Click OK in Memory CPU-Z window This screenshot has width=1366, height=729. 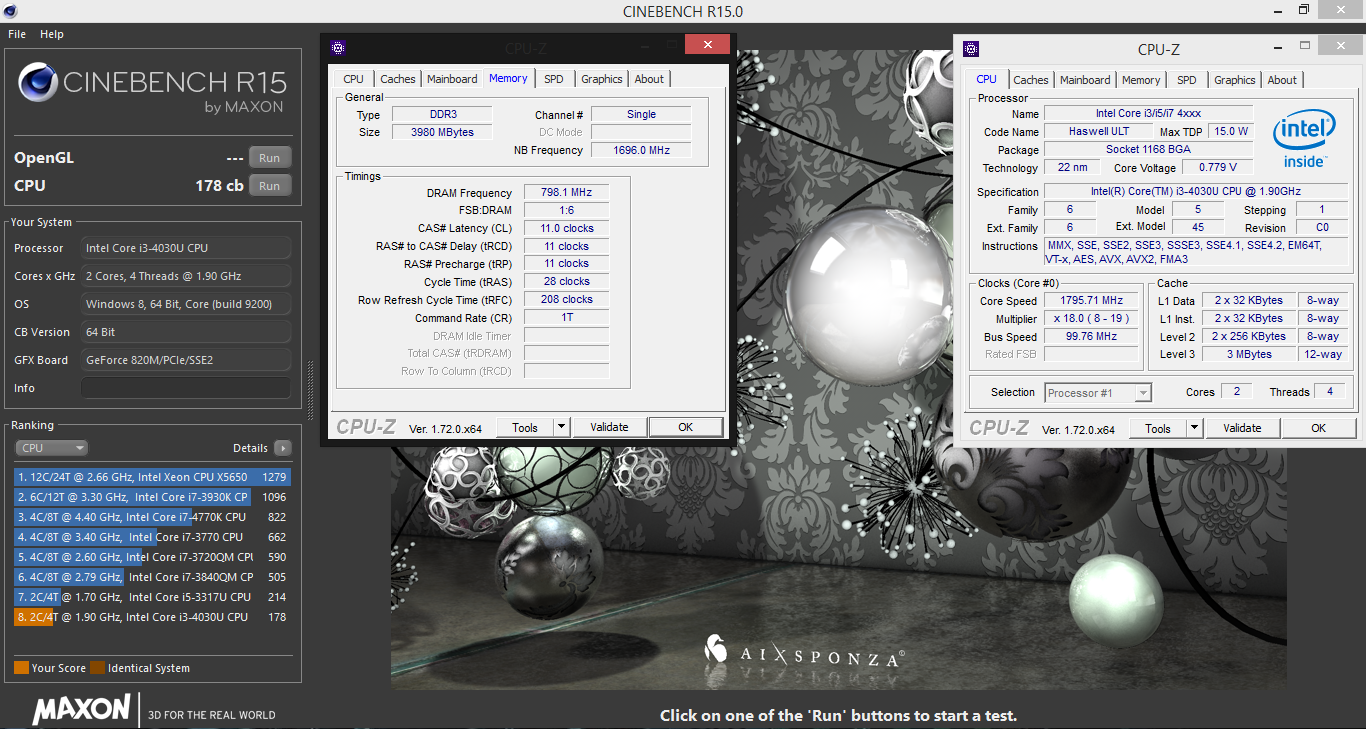pos(685,427)
